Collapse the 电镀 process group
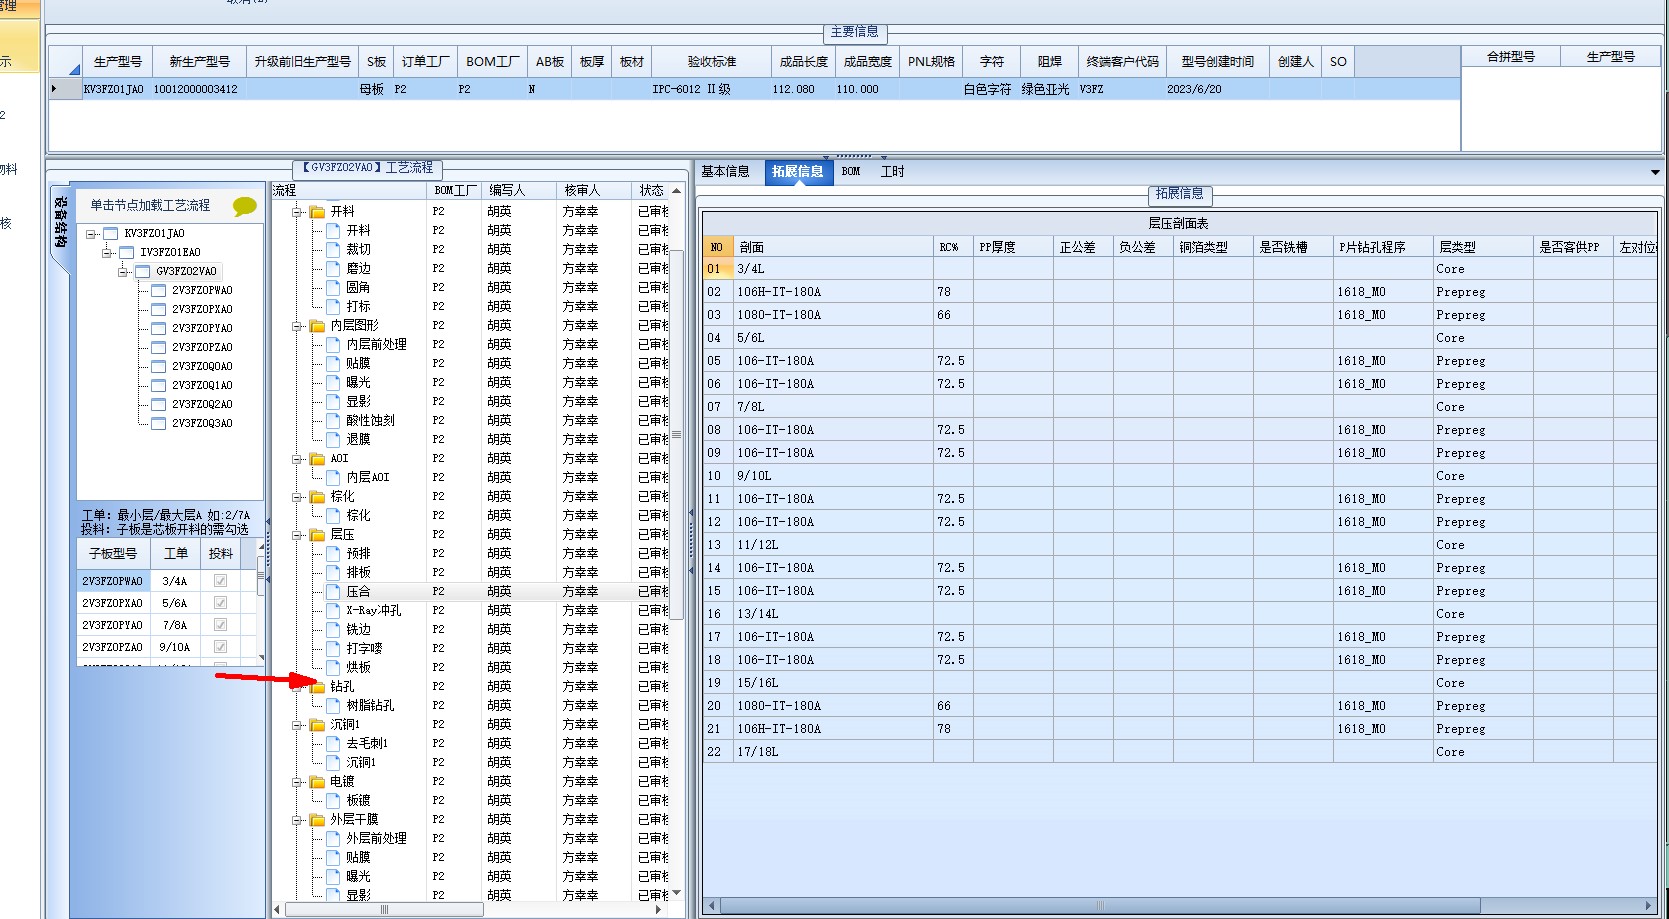Screen dimensions: 1669x919 point(297,782)
